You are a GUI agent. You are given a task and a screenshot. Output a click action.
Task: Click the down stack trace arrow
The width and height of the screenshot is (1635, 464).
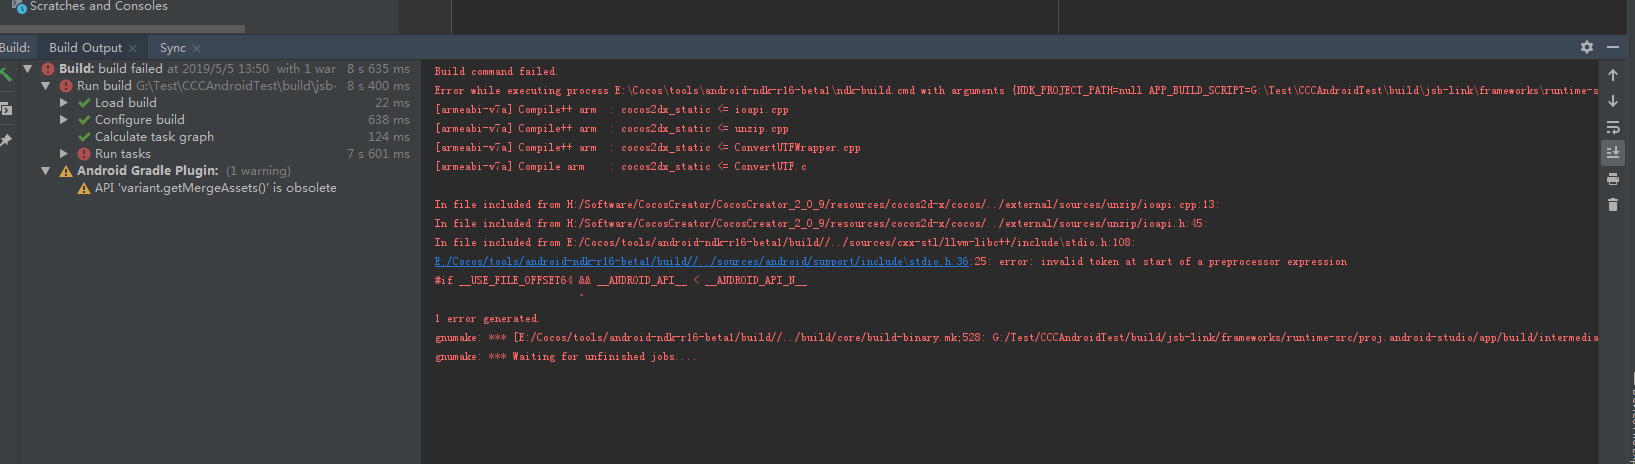pyautogui.click(x=1613, y=101)
